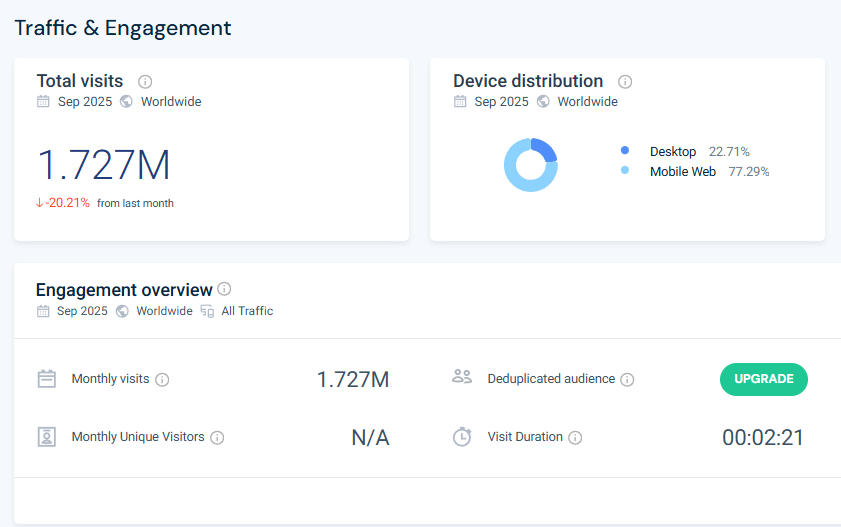The image size is (841, 527).
Task: Open the Engagement overview info tooltip icon
Action: 224,290
